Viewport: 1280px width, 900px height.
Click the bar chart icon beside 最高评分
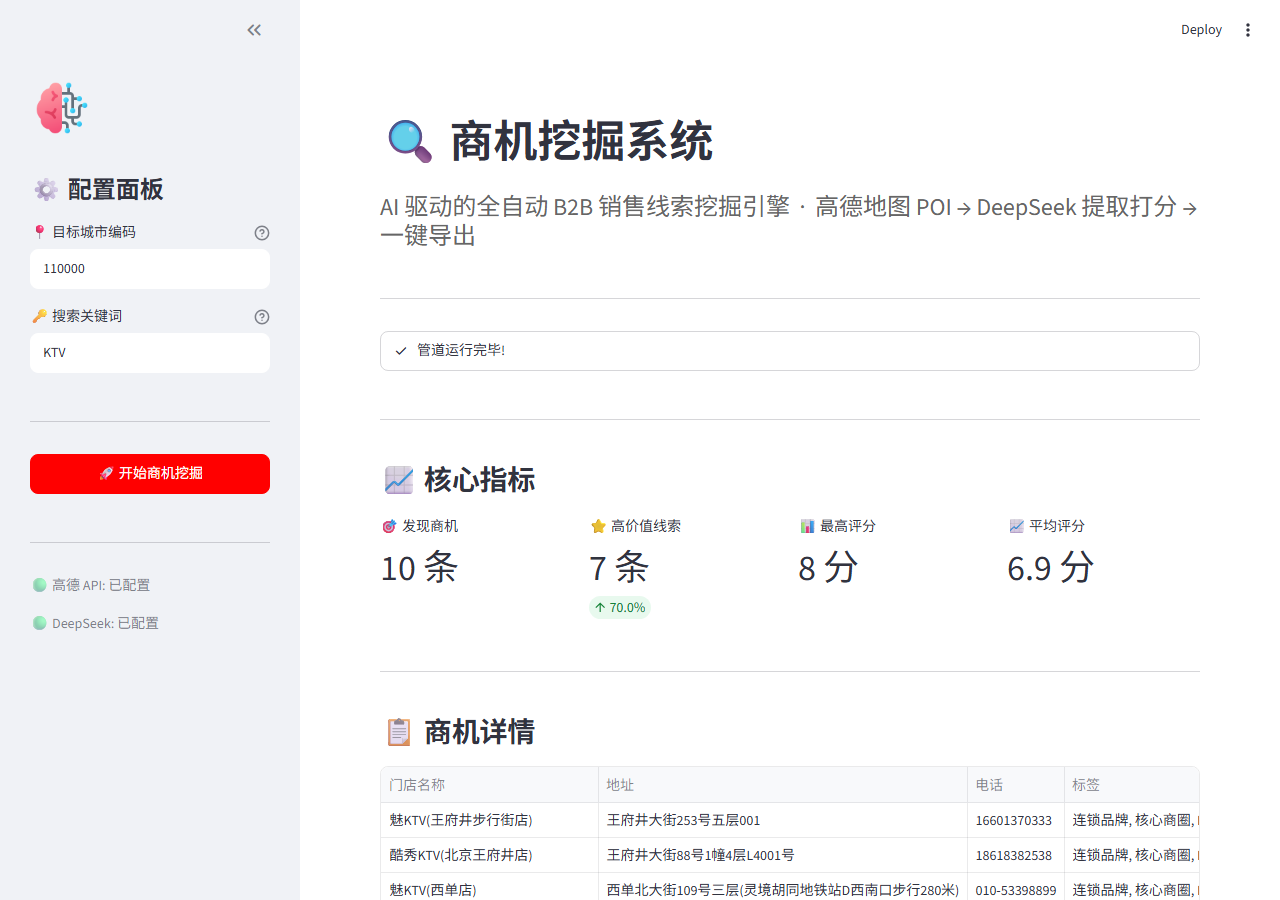[807, 526]
